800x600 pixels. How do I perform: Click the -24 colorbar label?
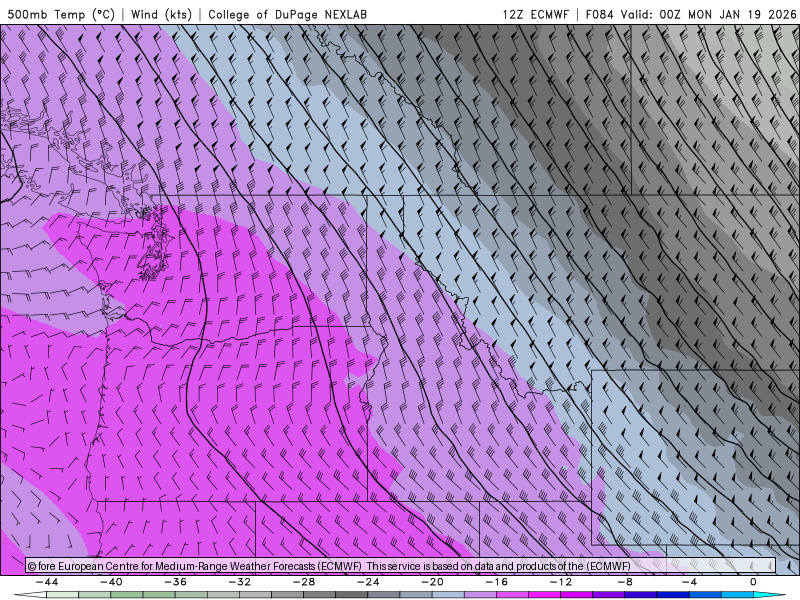[x=368, y=582]
